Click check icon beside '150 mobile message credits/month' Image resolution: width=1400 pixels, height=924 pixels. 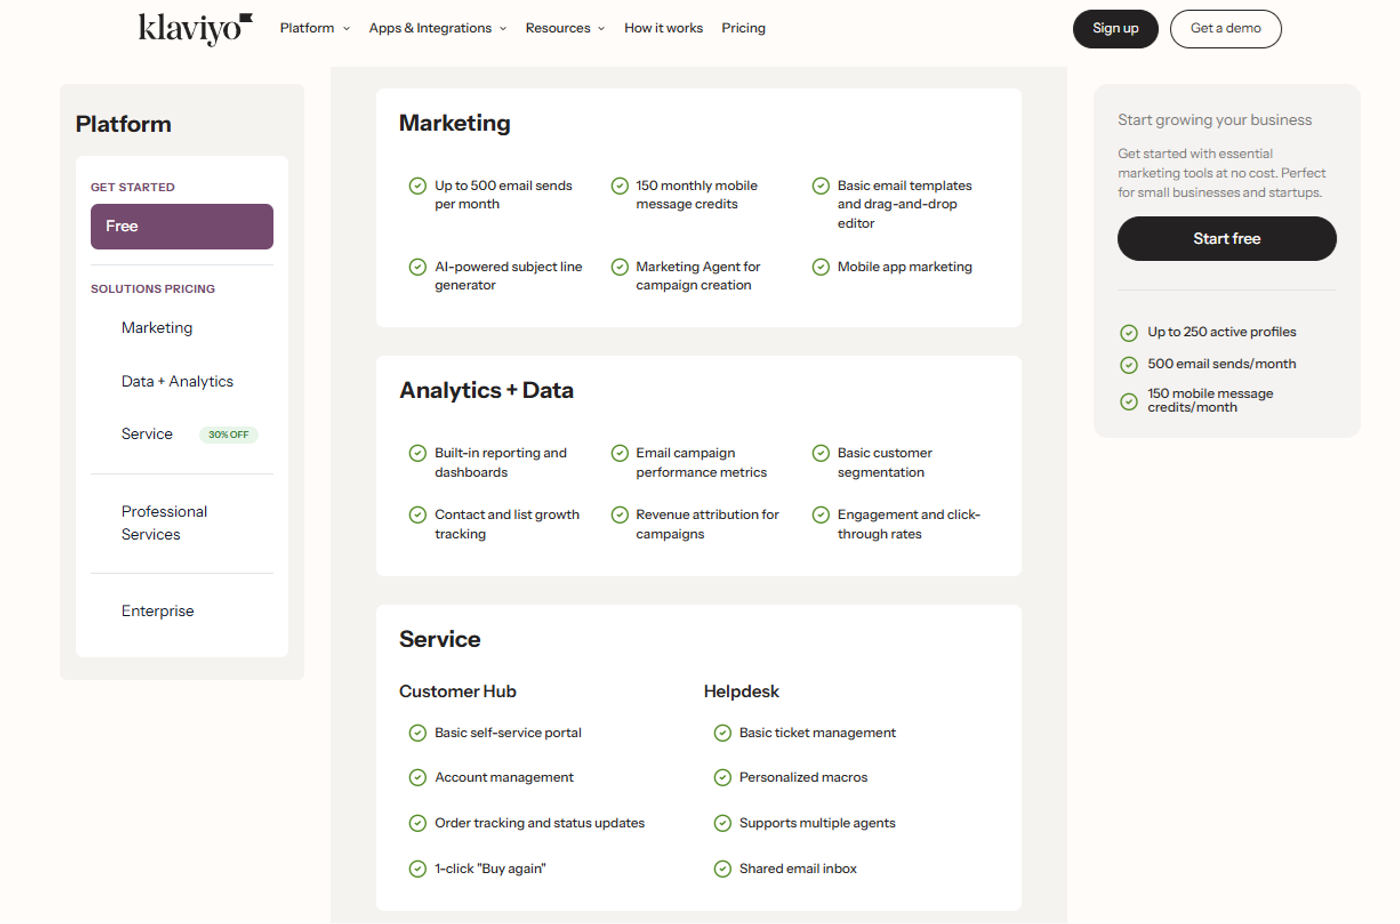(1129, 402)
